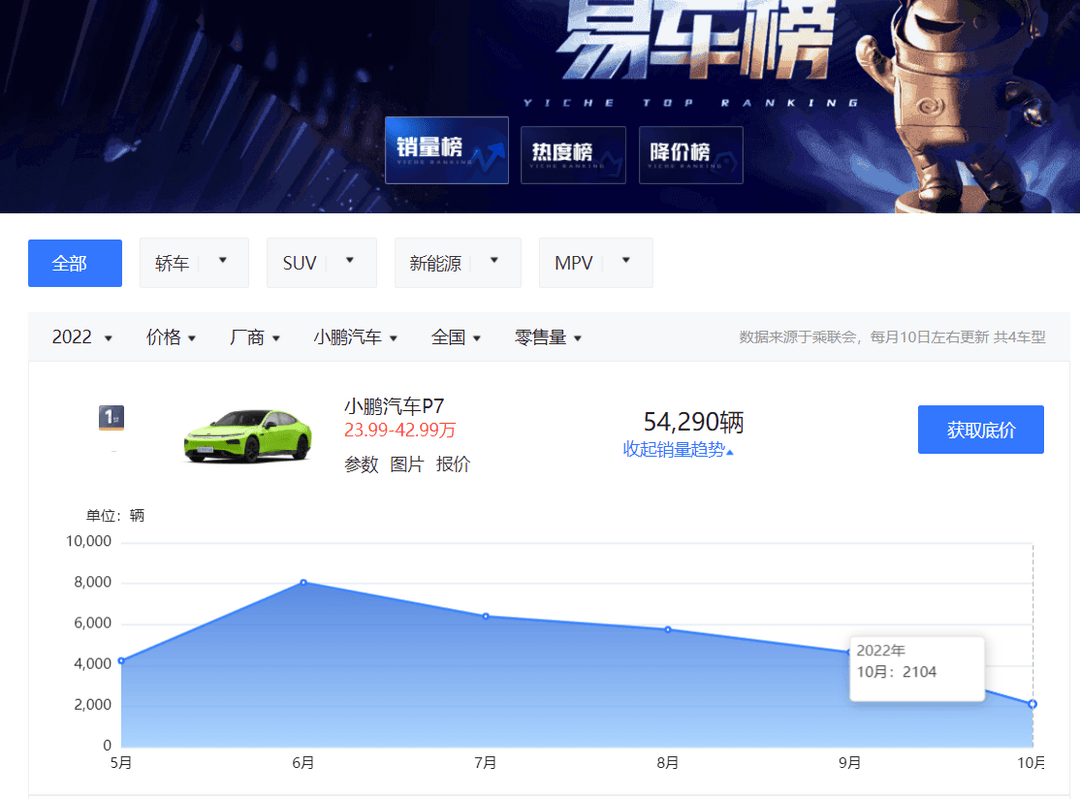The image size is (1080, 799).
Task: Open the 2022 year filter dropdown
Action: pos(82,338)
